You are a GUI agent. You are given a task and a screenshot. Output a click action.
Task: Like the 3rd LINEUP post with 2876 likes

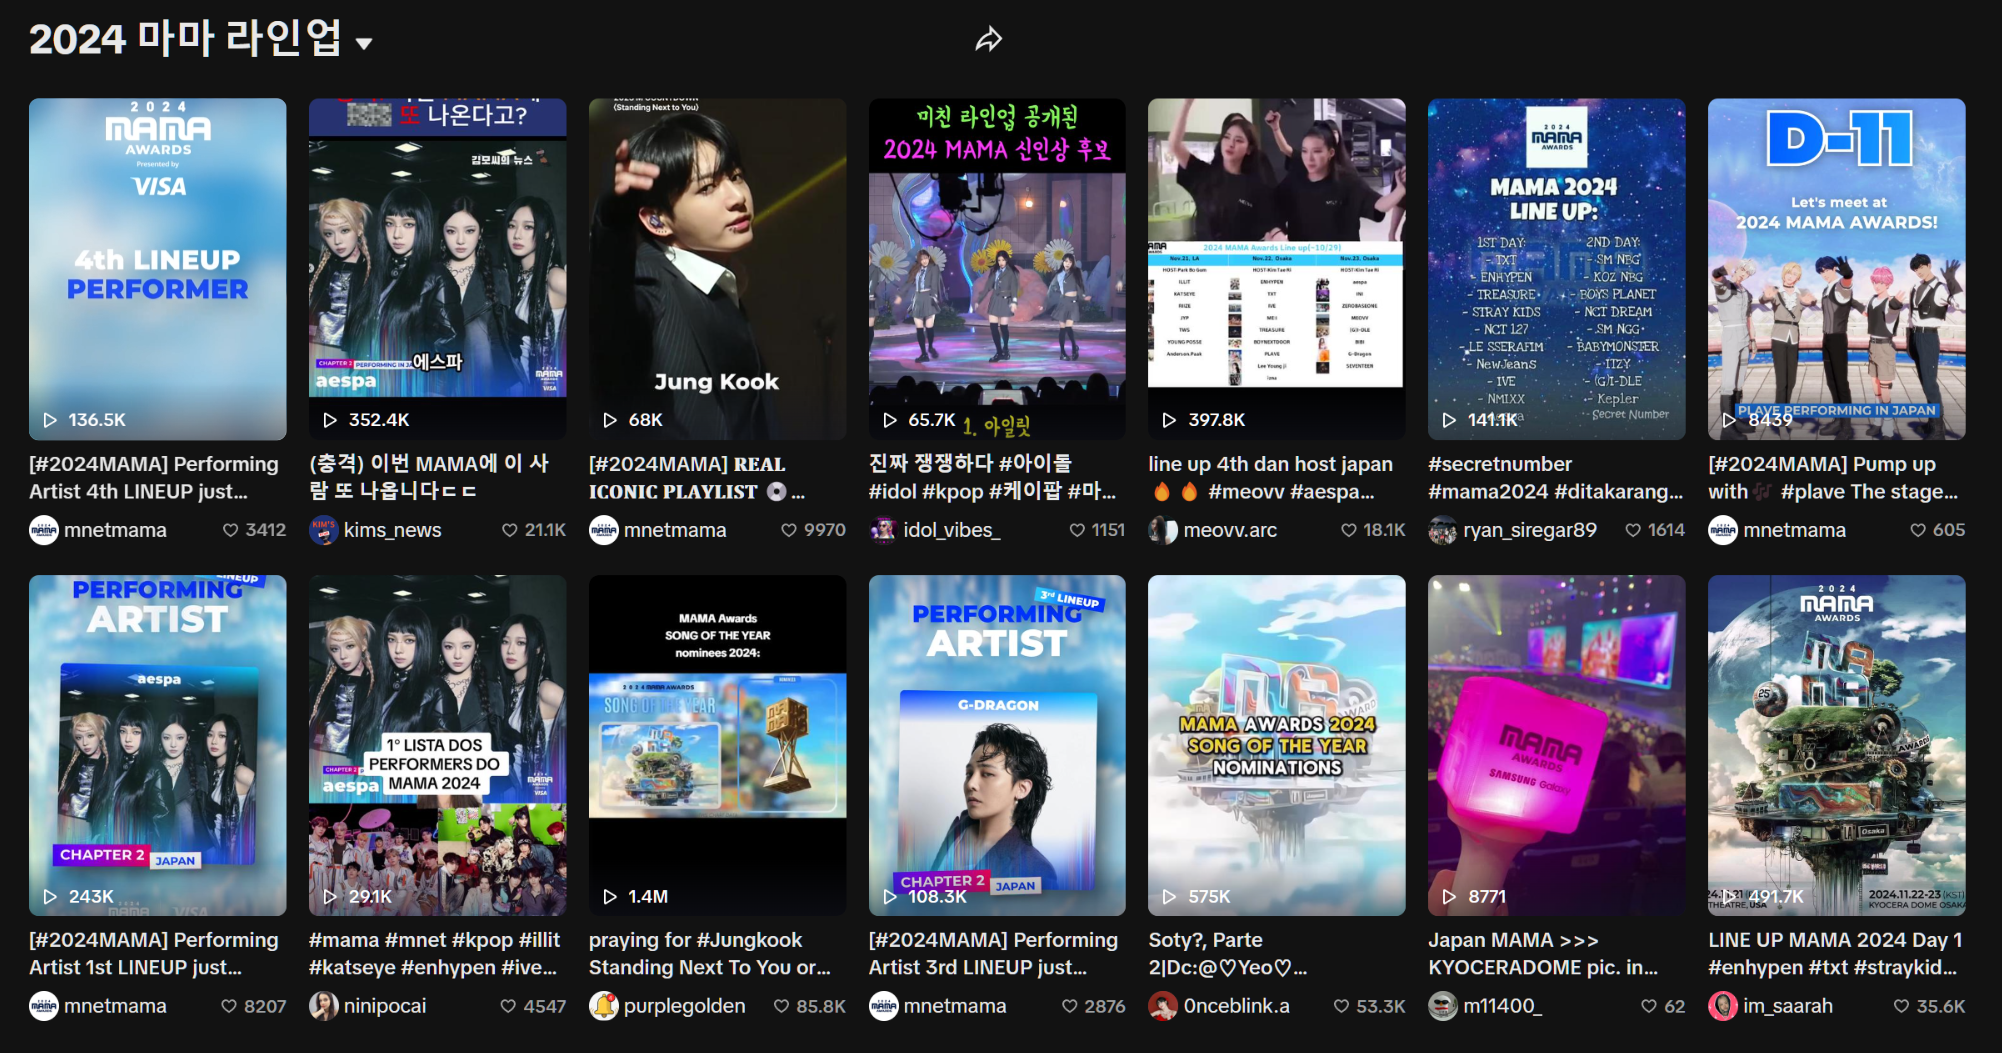pos(1070,1006)
